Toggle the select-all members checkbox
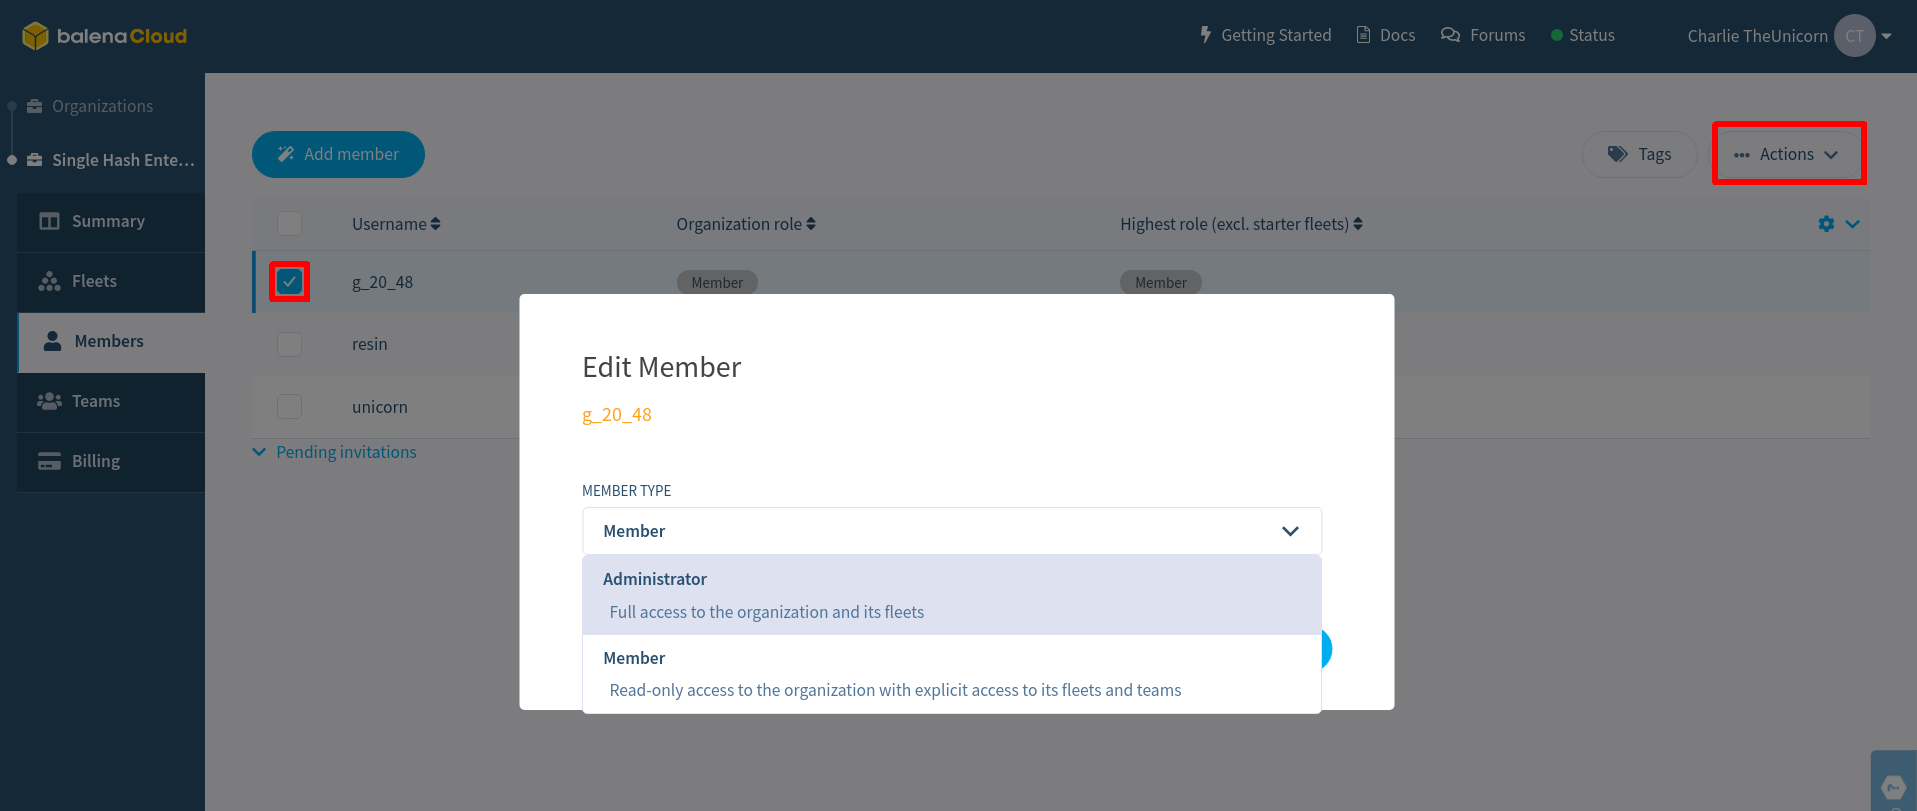This screenshot has height=811, width=1917. pos(289,223)
